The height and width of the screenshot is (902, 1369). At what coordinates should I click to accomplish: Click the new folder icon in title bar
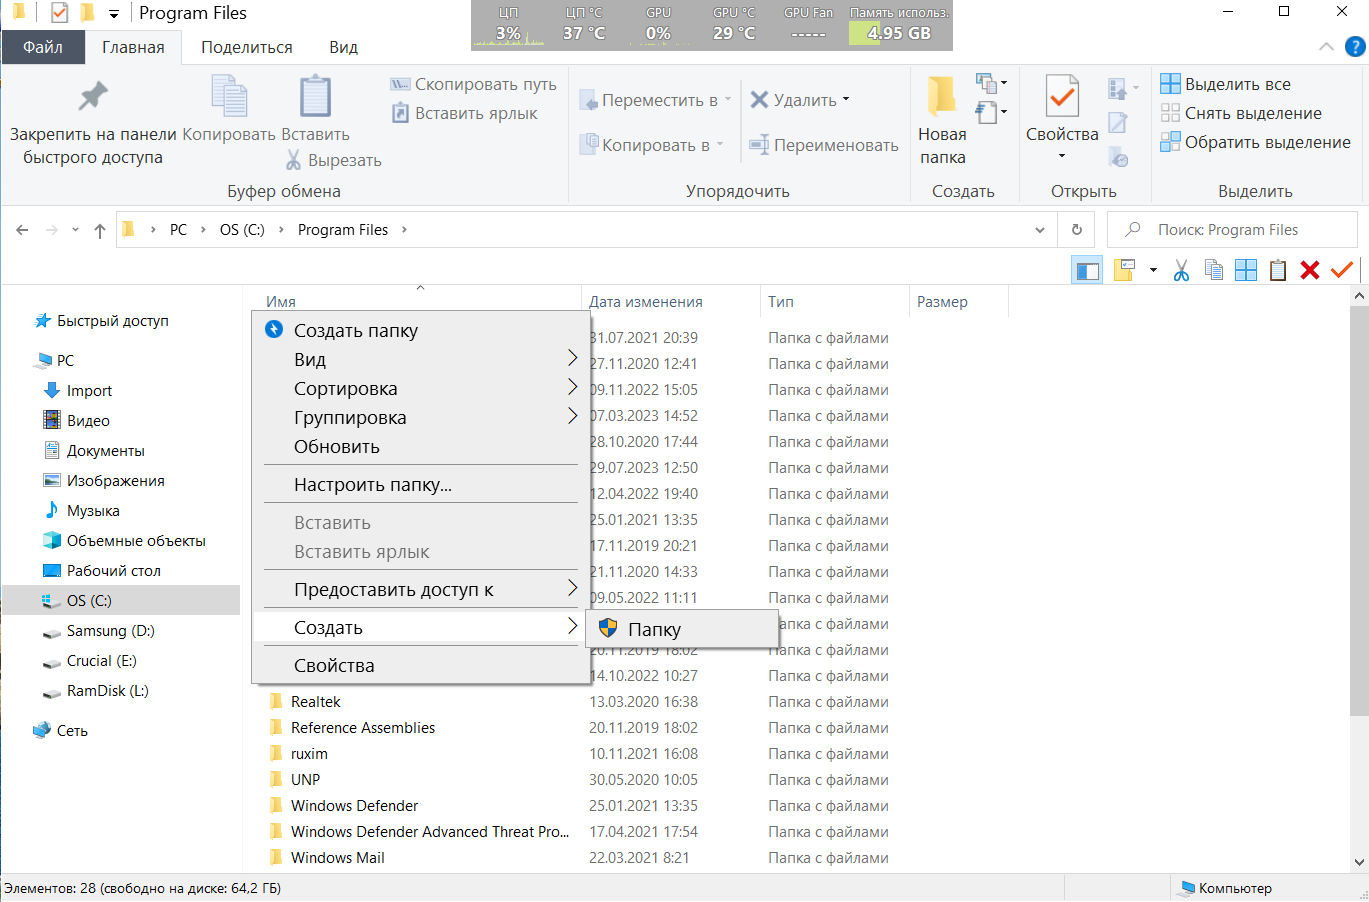click(87, 13)
